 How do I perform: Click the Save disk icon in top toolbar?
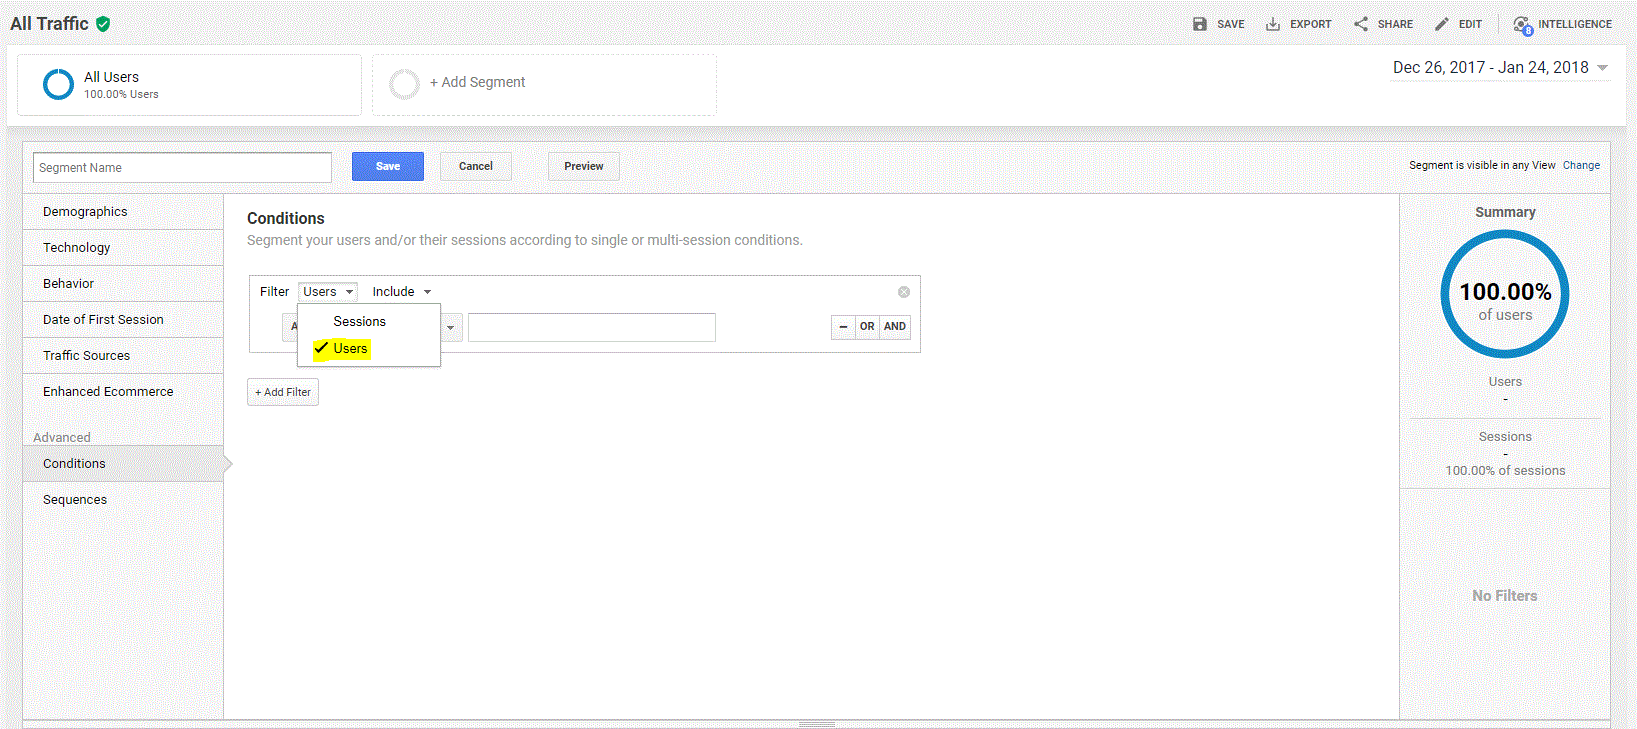click(1199, 24)
